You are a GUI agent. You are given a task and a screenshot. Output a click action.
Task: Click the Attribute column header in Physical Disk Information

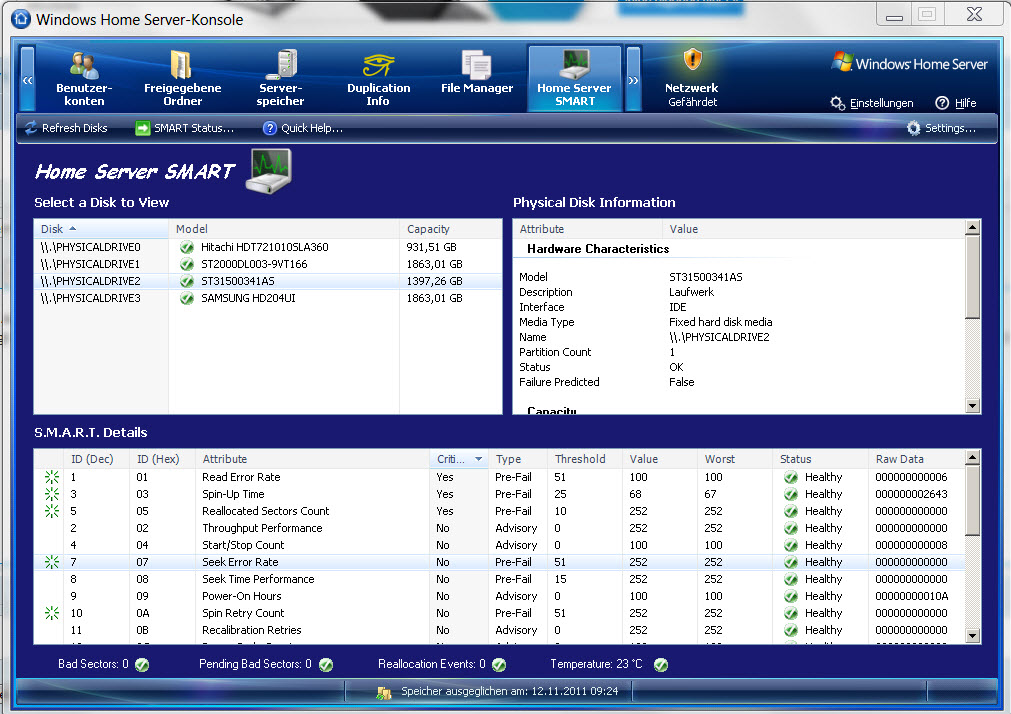click(588, 229)
